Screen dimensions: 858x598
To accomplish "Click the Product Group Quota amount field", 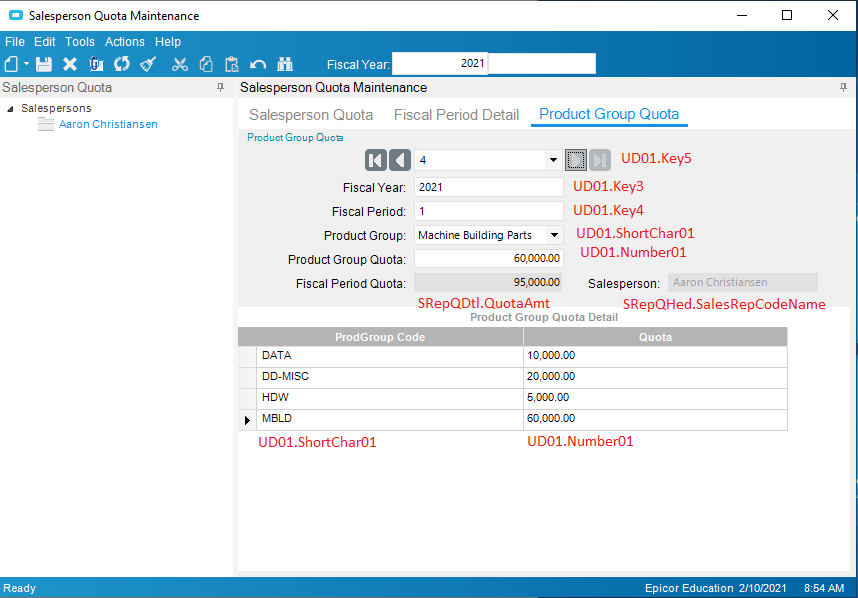I will click(x=489, y=259).
